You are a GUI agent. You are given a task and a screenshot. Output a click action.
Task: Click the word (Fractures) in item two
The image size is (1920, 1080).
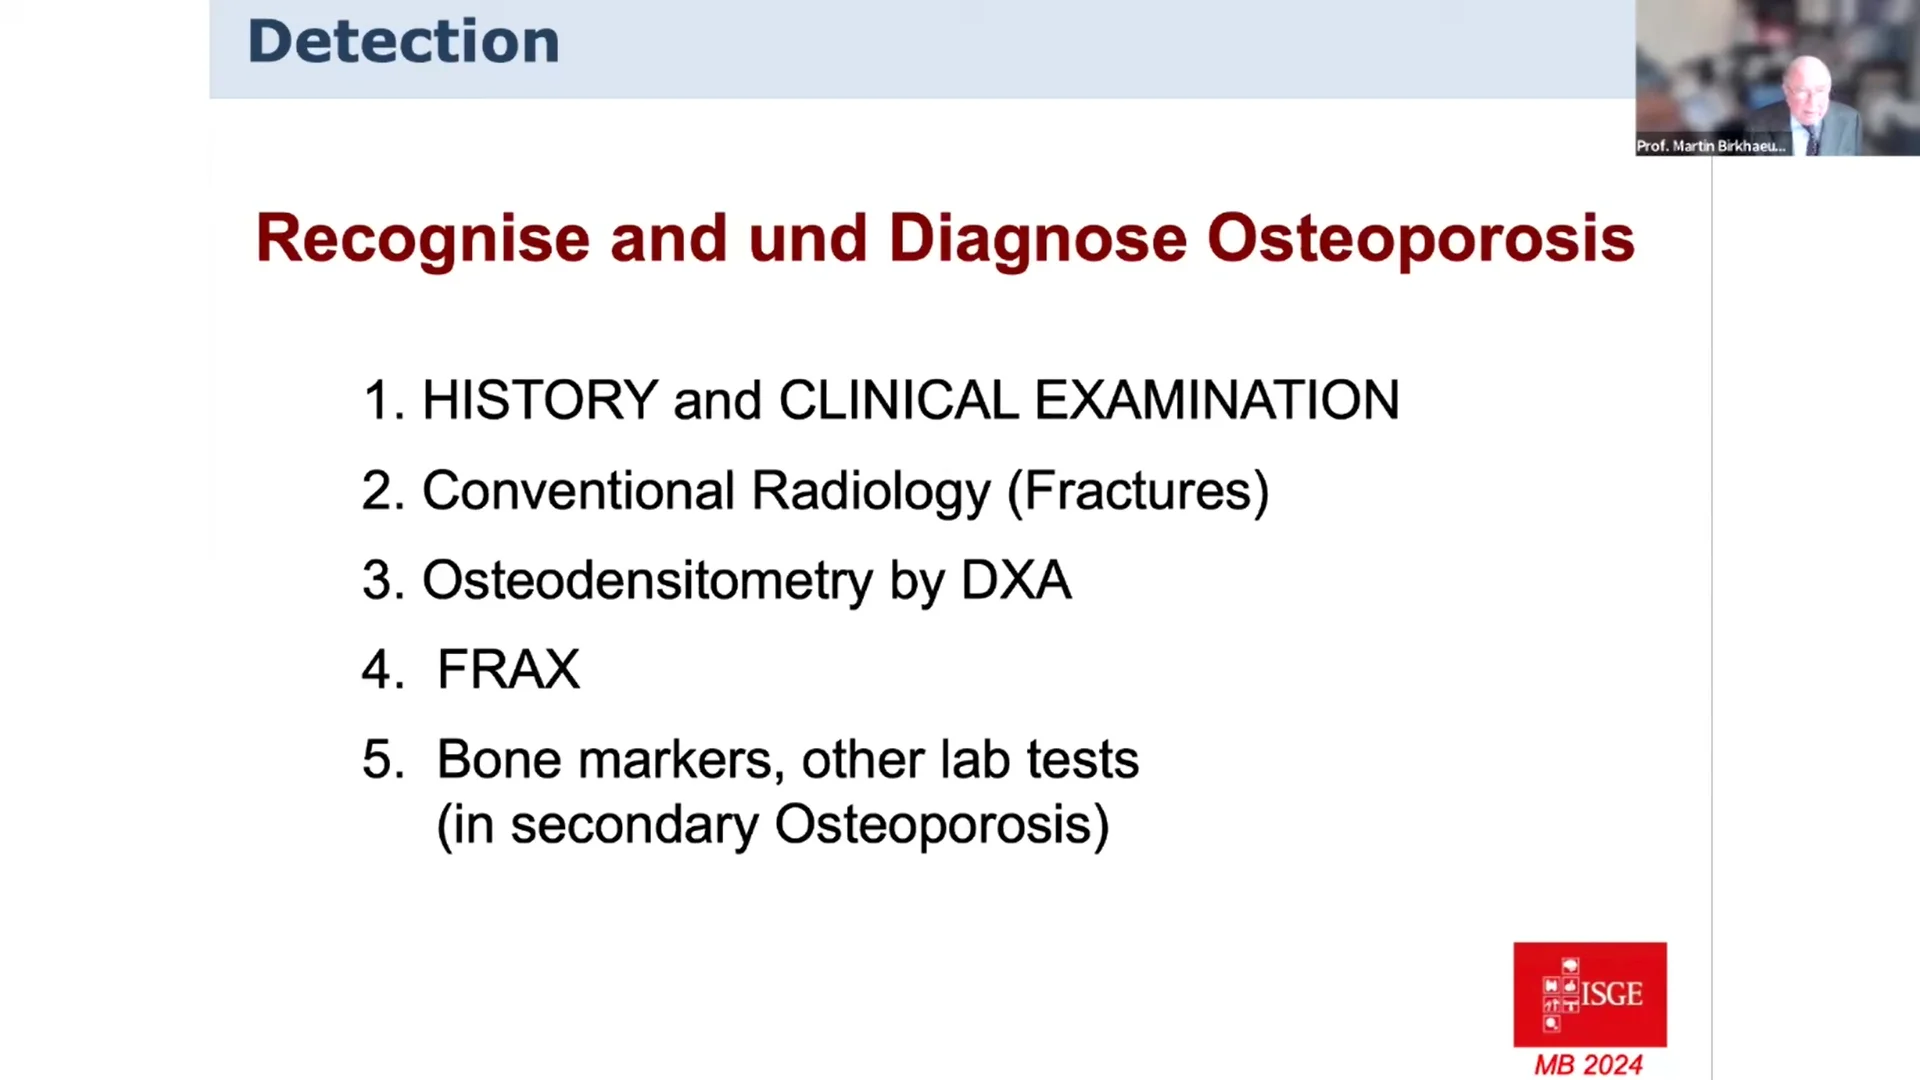point(1138,491)
